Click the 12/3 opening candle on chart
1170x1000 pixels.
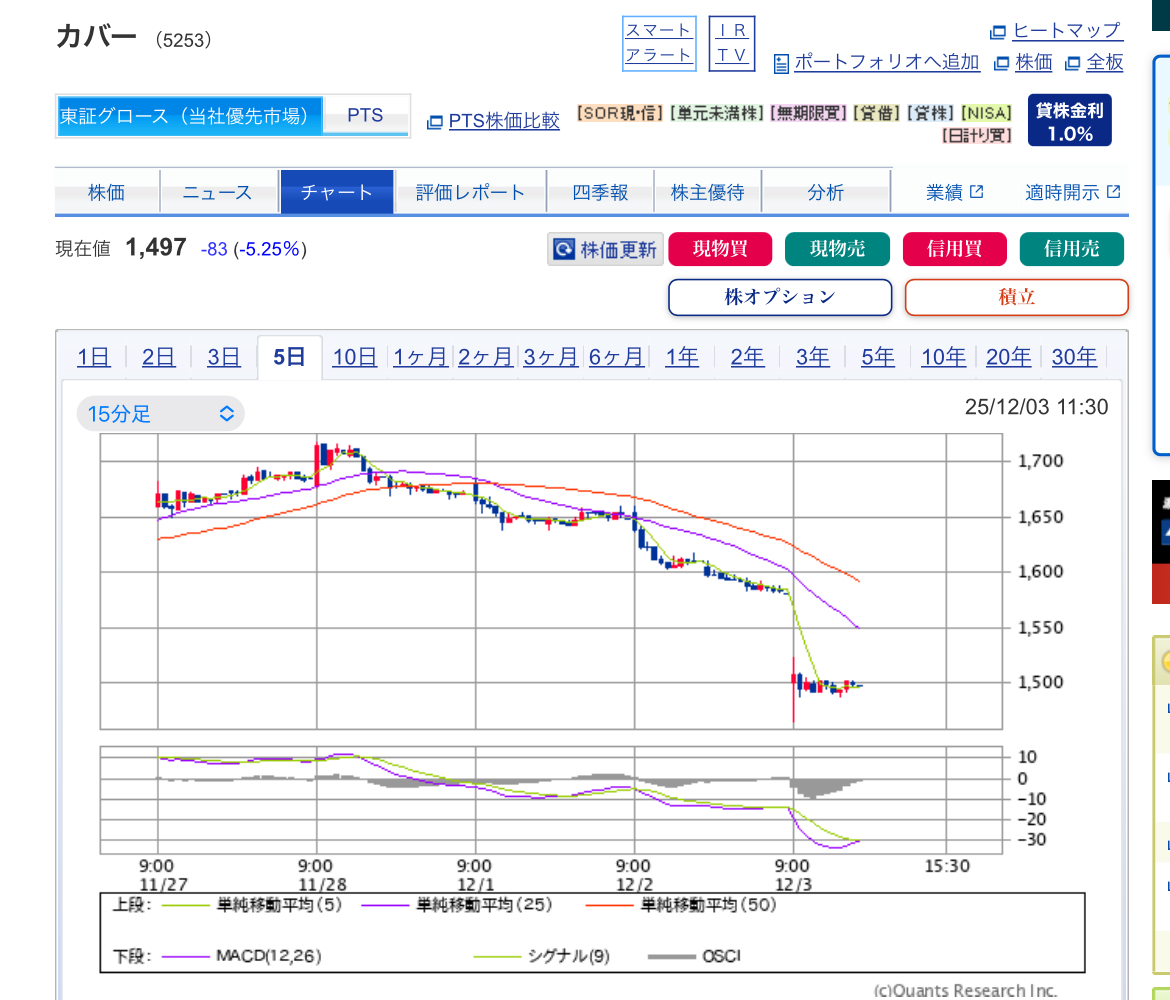(x=794, y=690)
